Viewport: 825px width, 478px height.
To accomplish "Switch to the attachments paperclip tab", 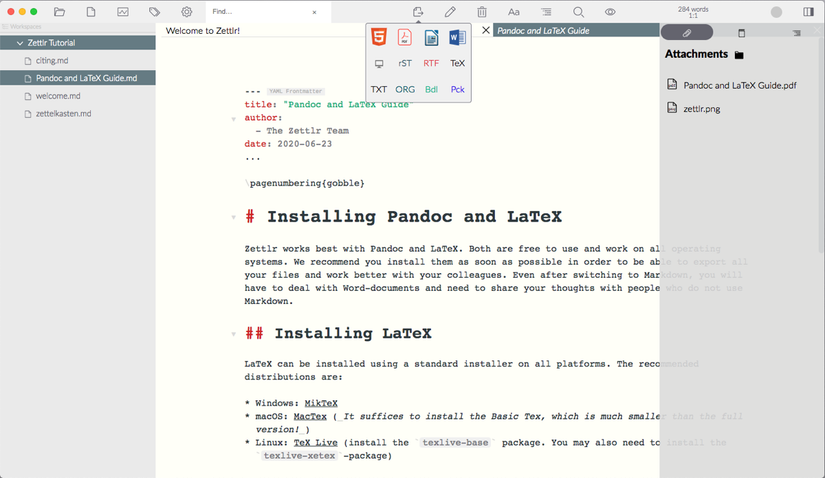I will [687, 33].
